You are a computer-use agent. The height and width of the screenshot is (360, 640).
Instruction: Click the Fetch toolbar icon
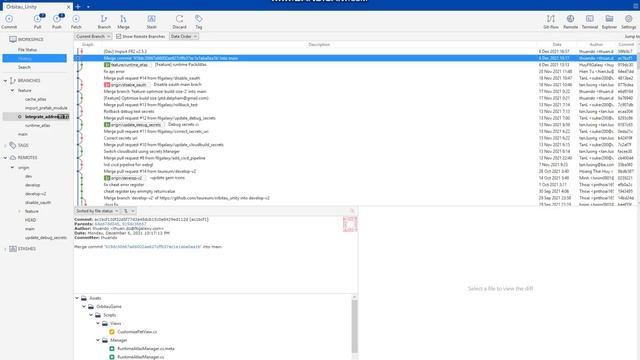pos(76,19)
